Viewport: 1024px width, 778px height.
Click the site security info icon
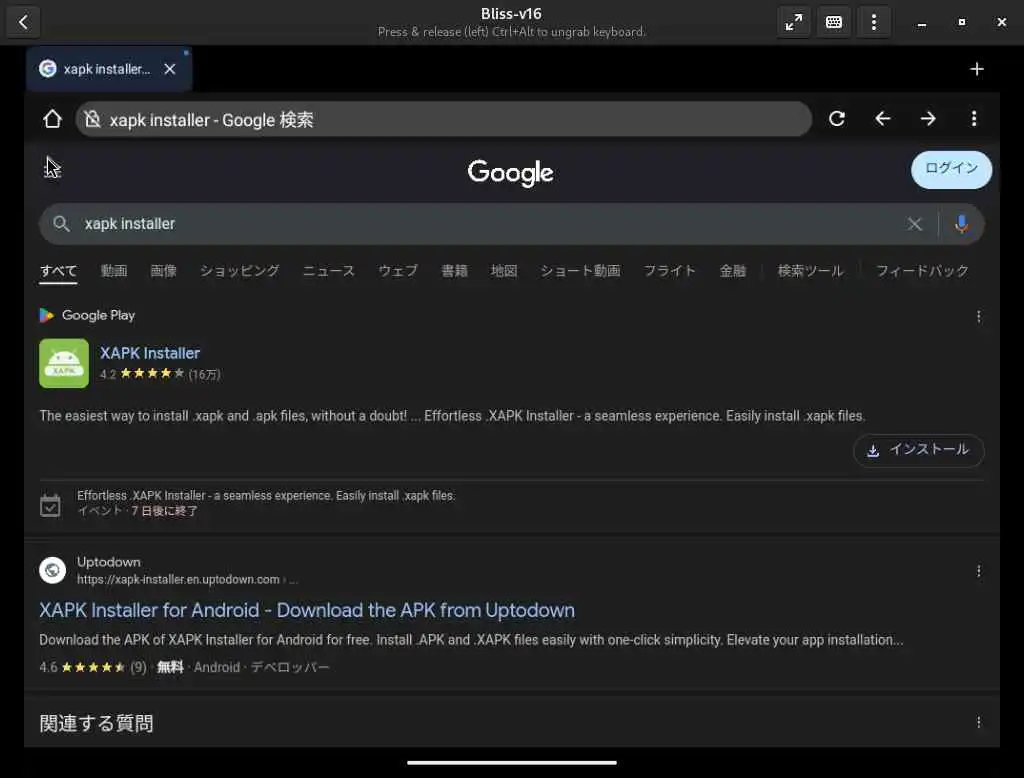point(93,119)
